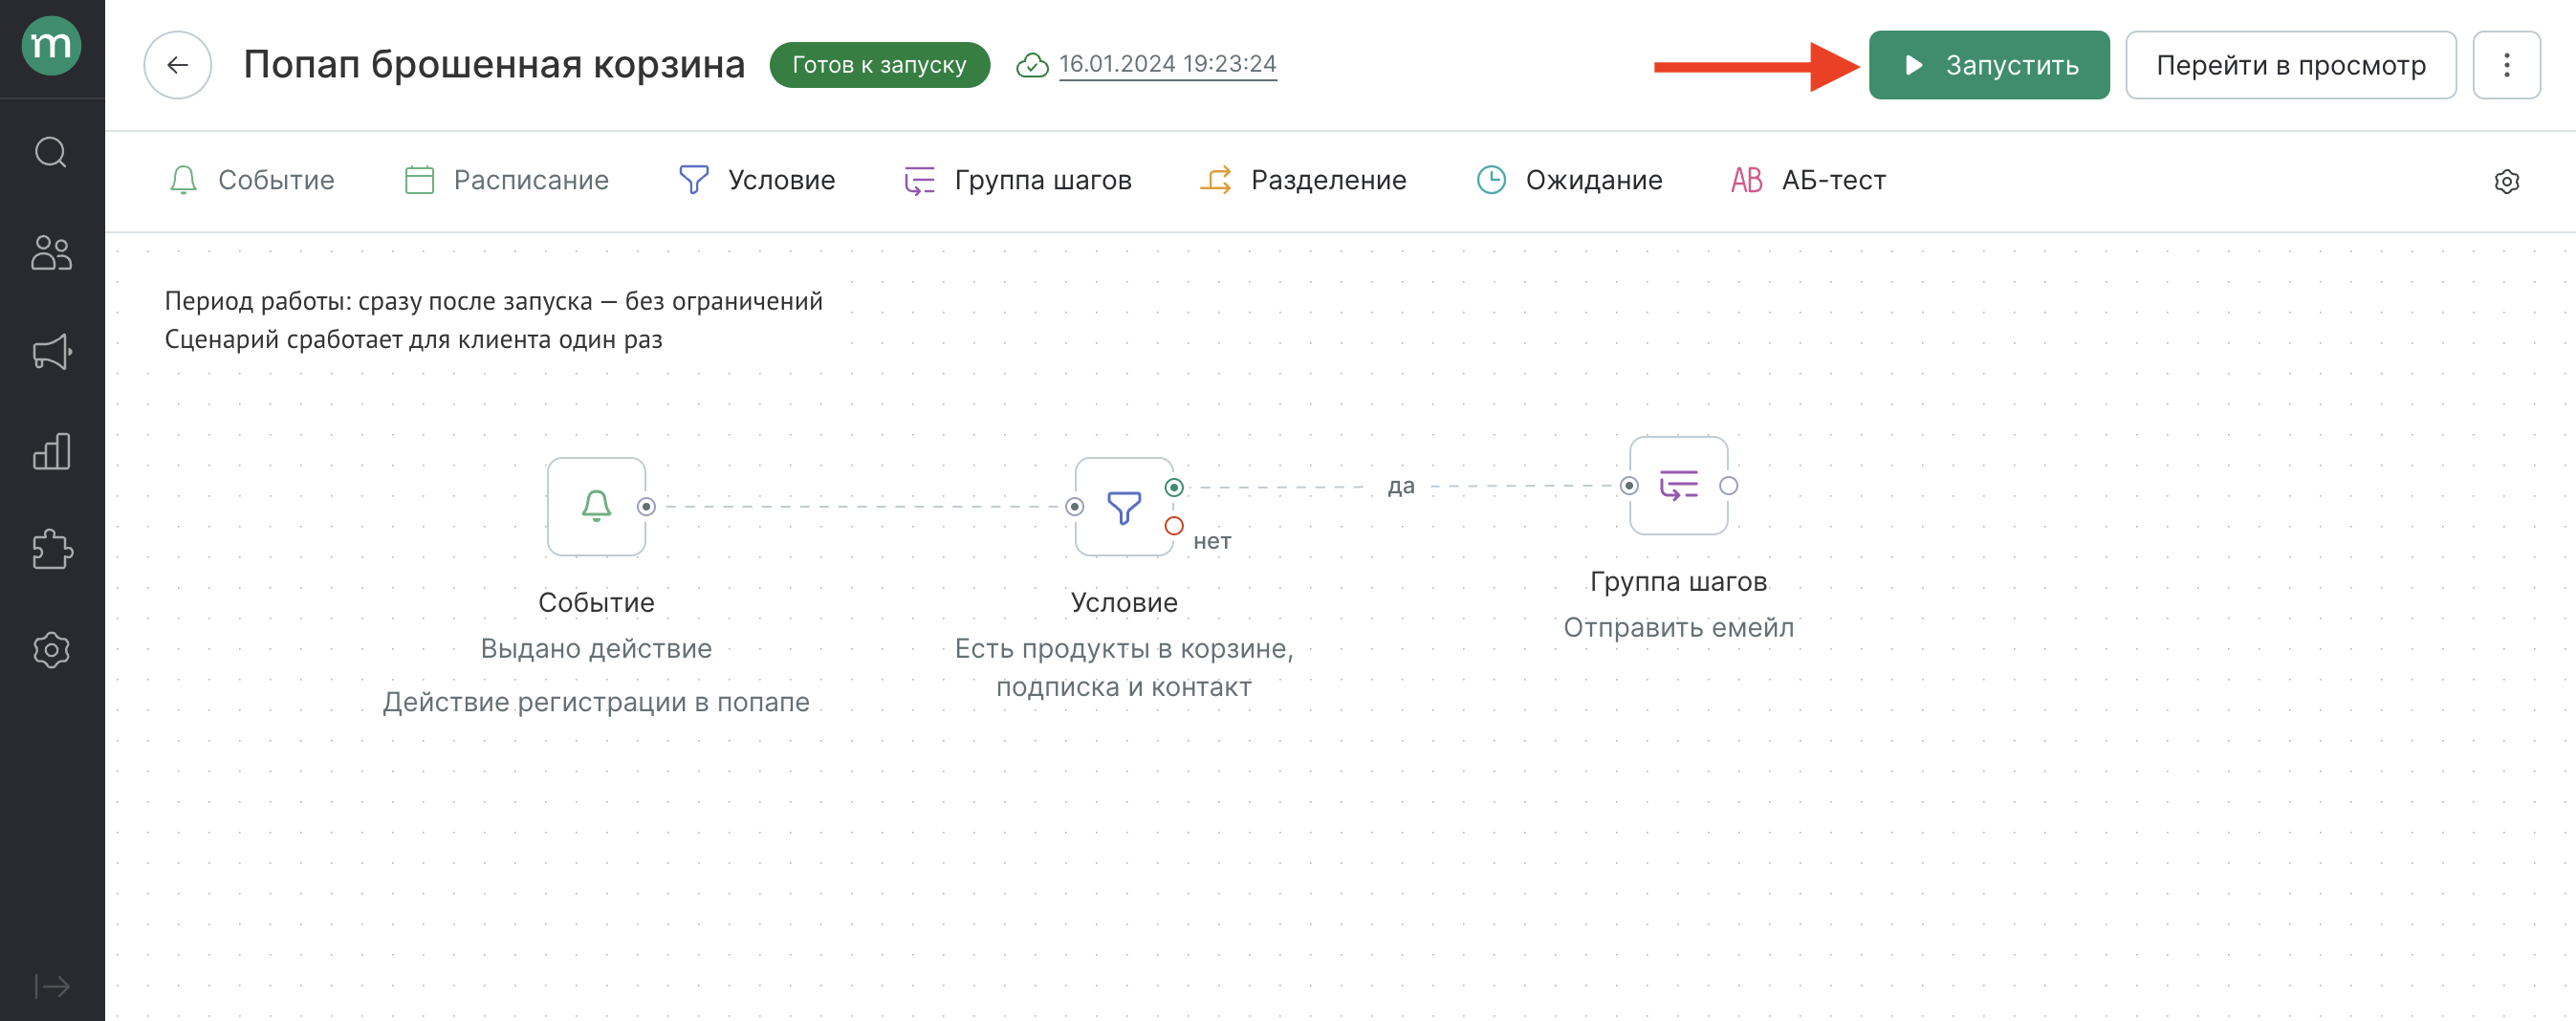Select the Условие funnel node on canvas
The image size is (2576, 1021).
point(1124,506)
